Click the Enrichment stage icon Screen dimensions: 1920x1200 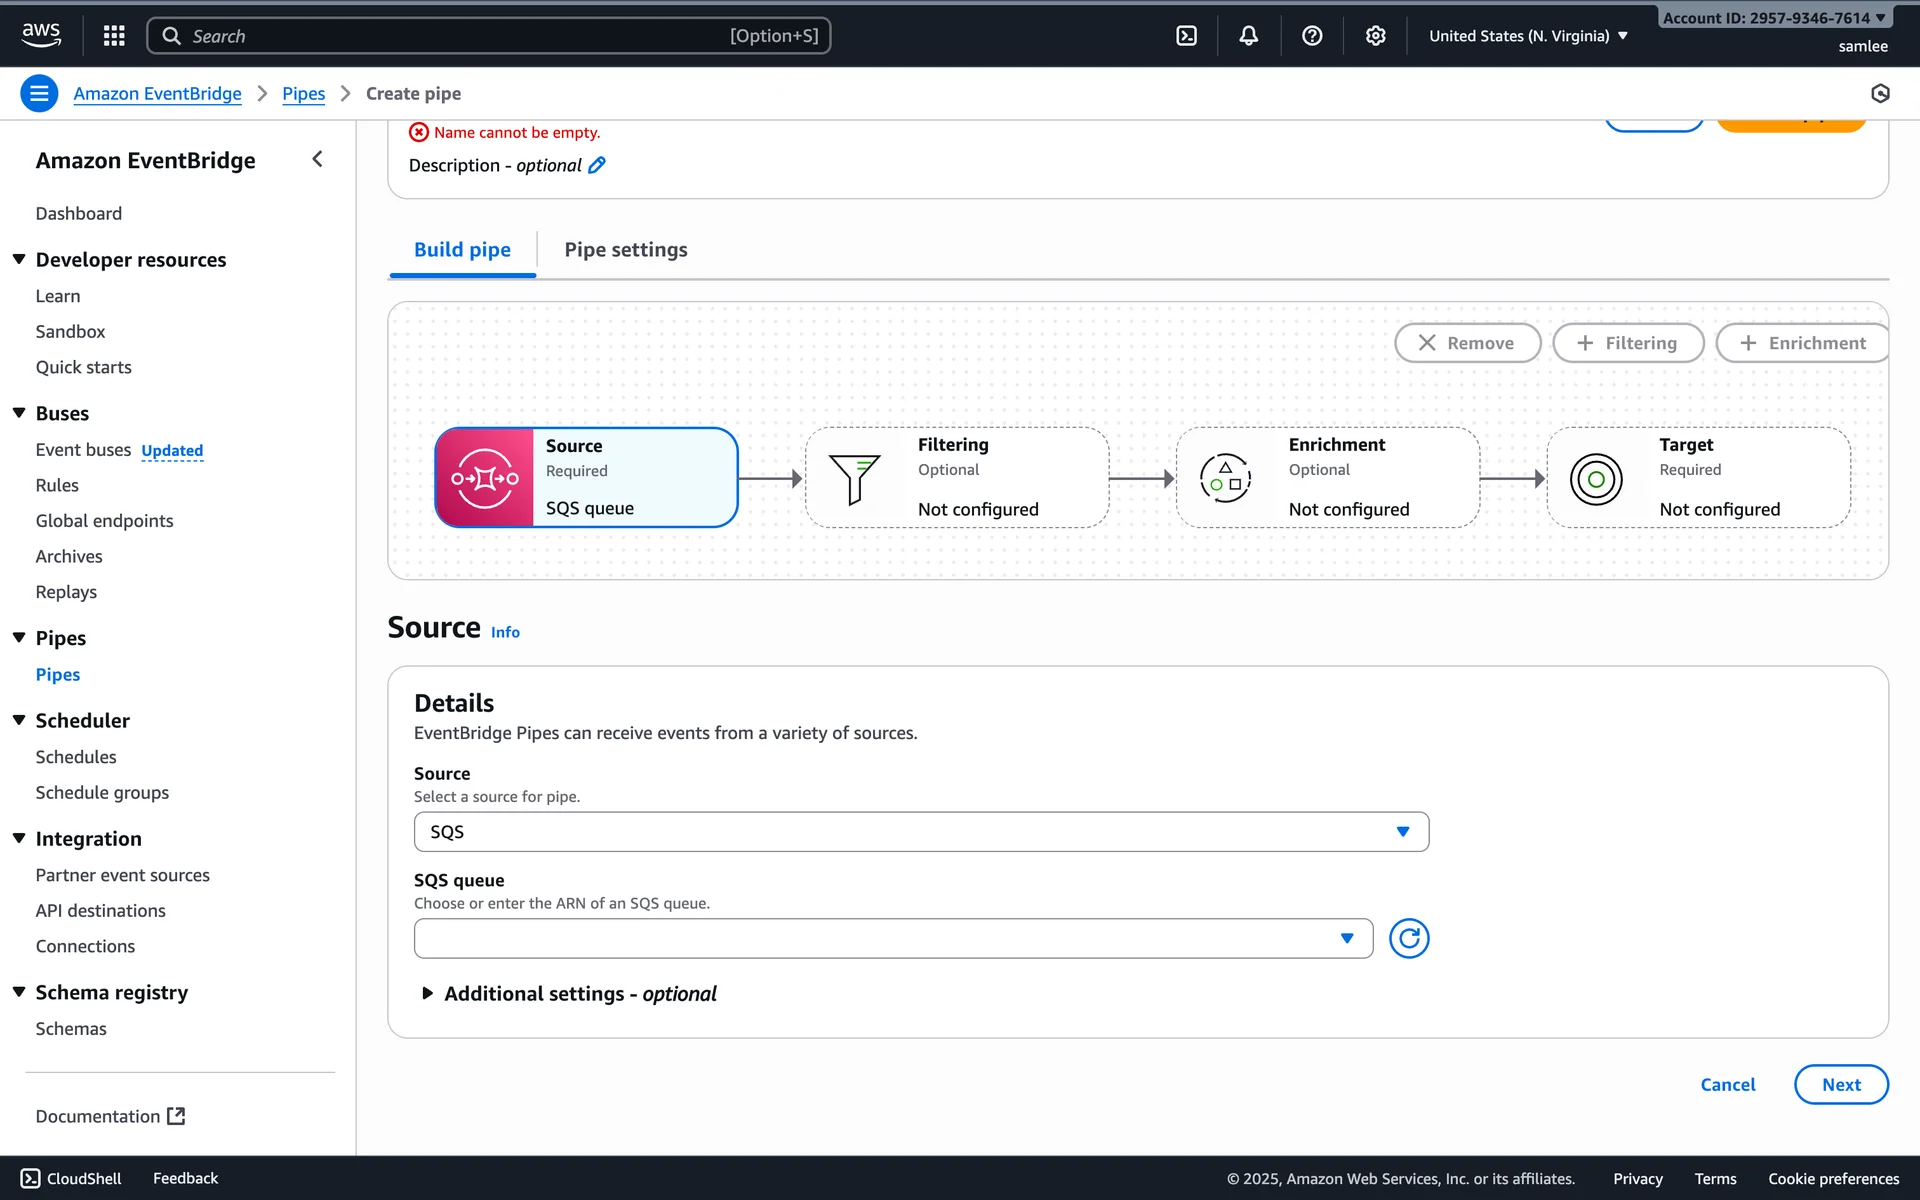(x=1225, y=478)
